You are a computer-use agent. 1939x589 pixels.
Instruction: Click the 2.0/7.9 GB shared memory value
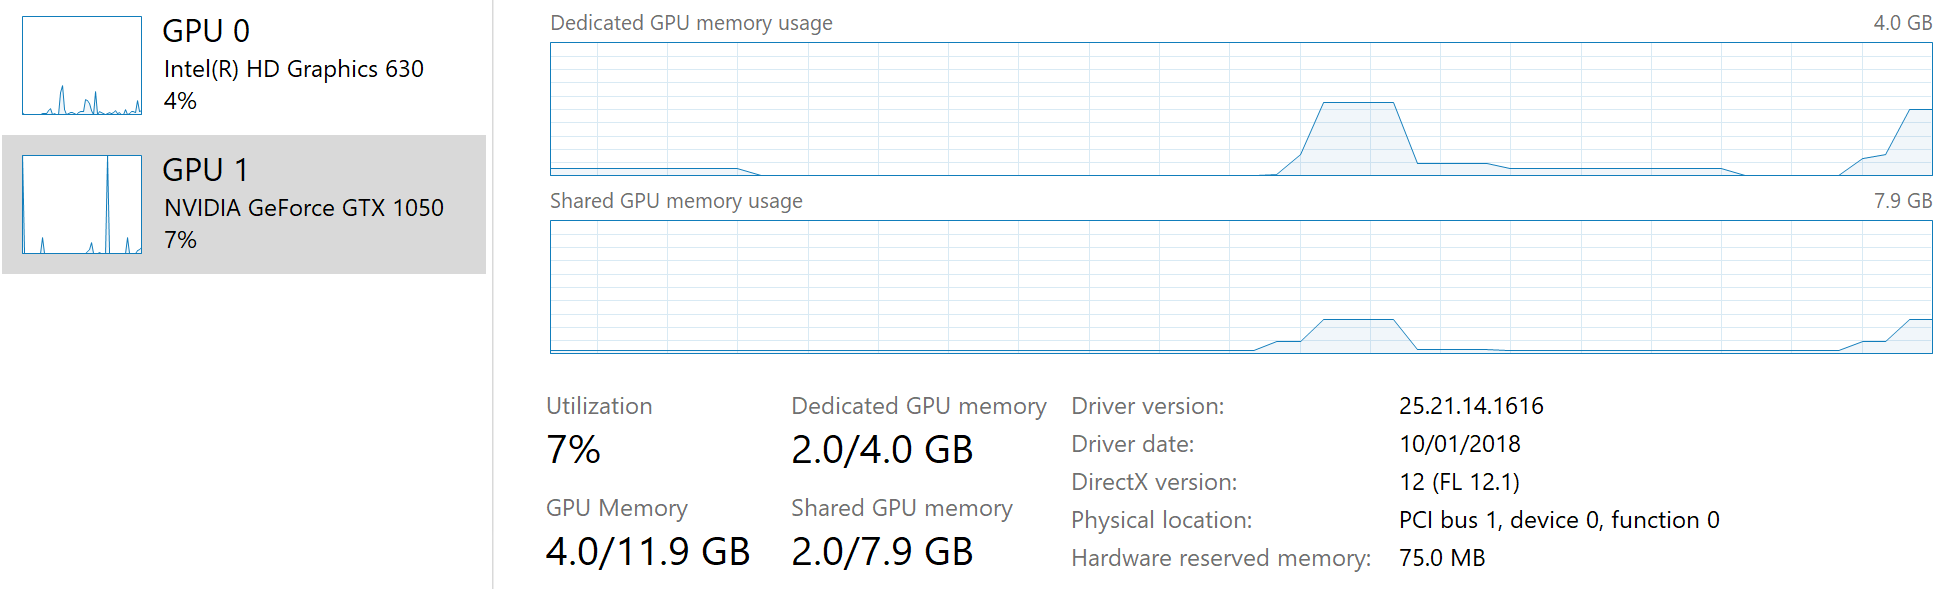point(882,552)
